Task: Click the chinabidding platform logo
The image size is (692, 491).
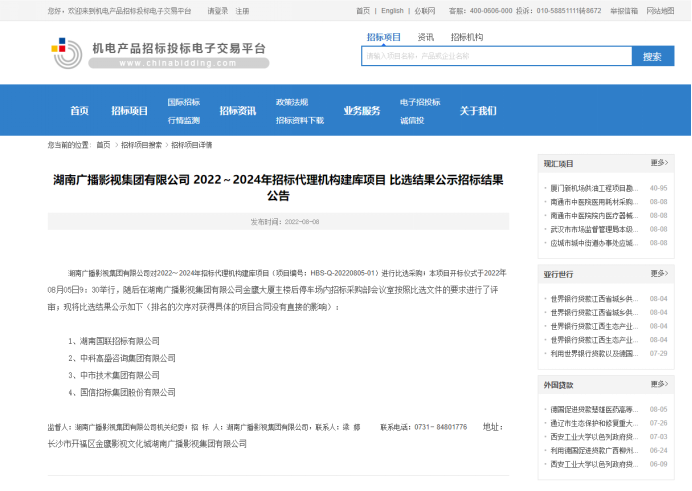Action: pyautogui.click(x=160, y=53)
